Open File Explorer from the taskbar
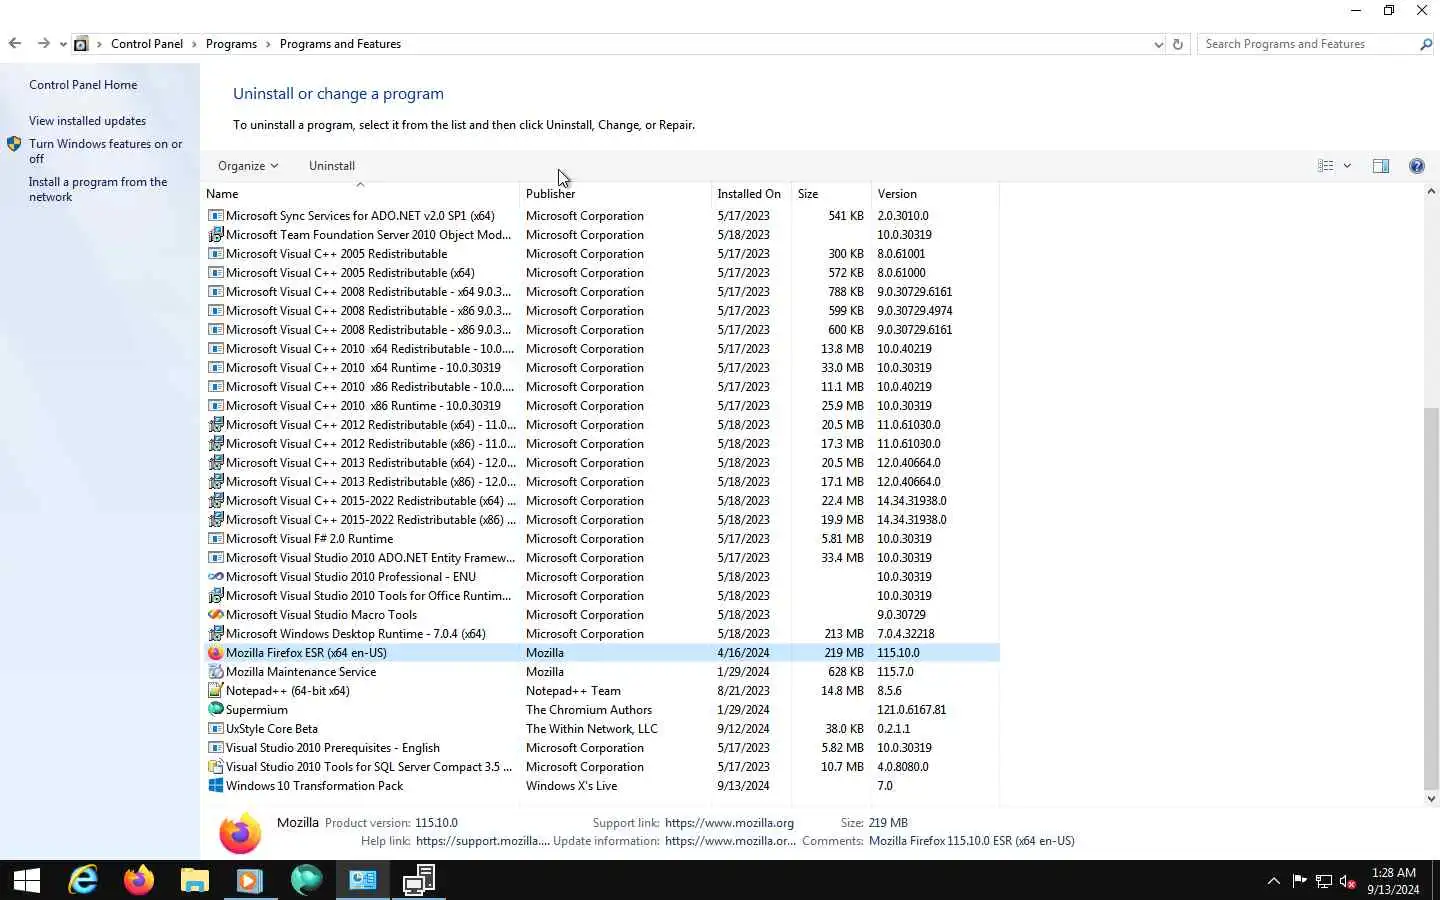Screen dimensions: 1440x900 click(195, 880)
